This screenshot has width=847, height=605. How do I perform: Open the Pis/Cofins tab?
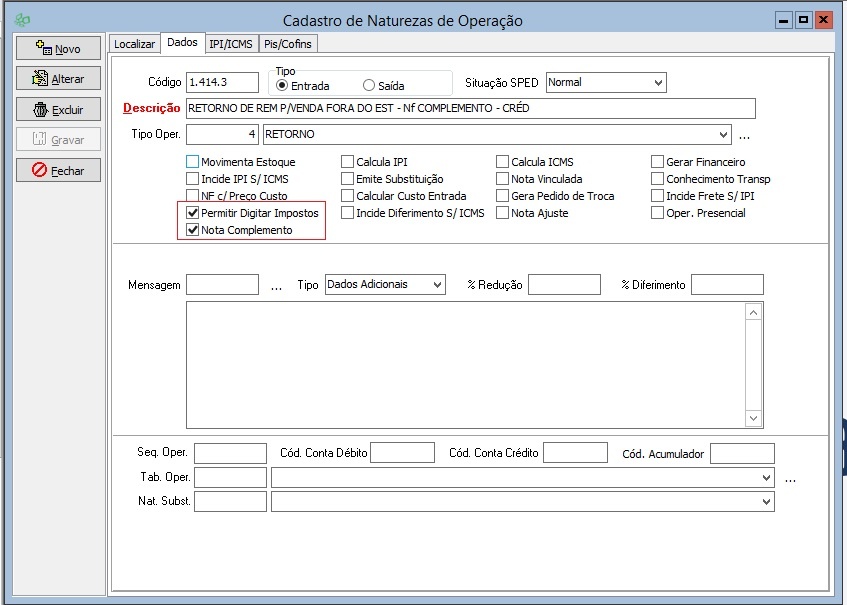pos(288,44)
